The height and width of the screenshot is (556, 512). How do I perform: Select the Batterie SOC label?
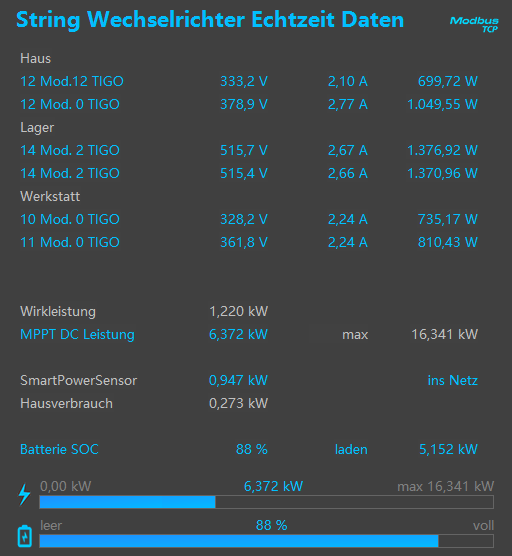point(59,449)
